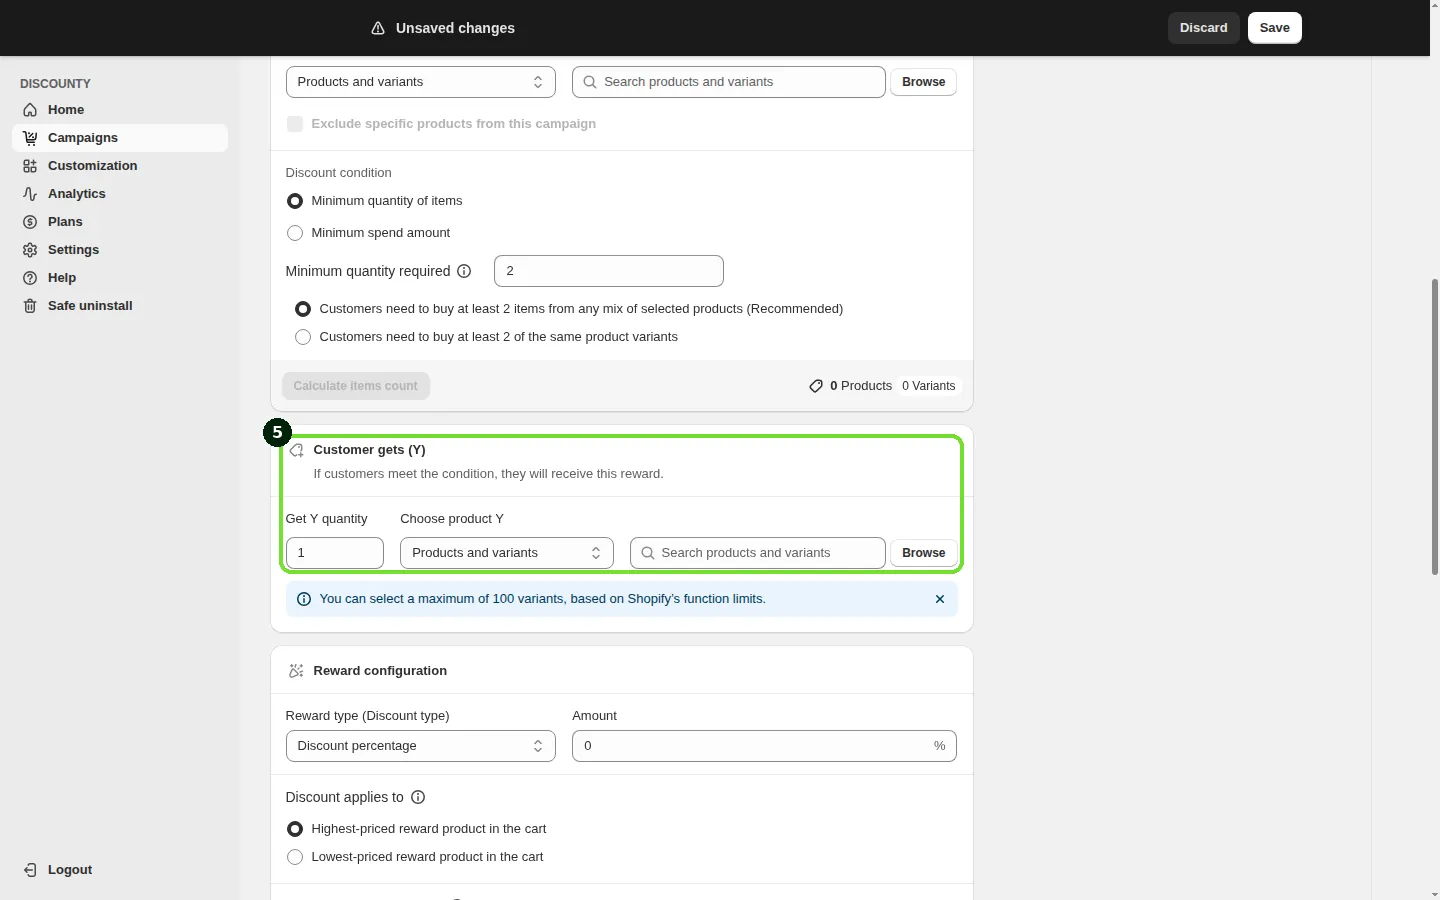Click the Campaigns cart icon
1440x900 pixels.
click(30, 138)
